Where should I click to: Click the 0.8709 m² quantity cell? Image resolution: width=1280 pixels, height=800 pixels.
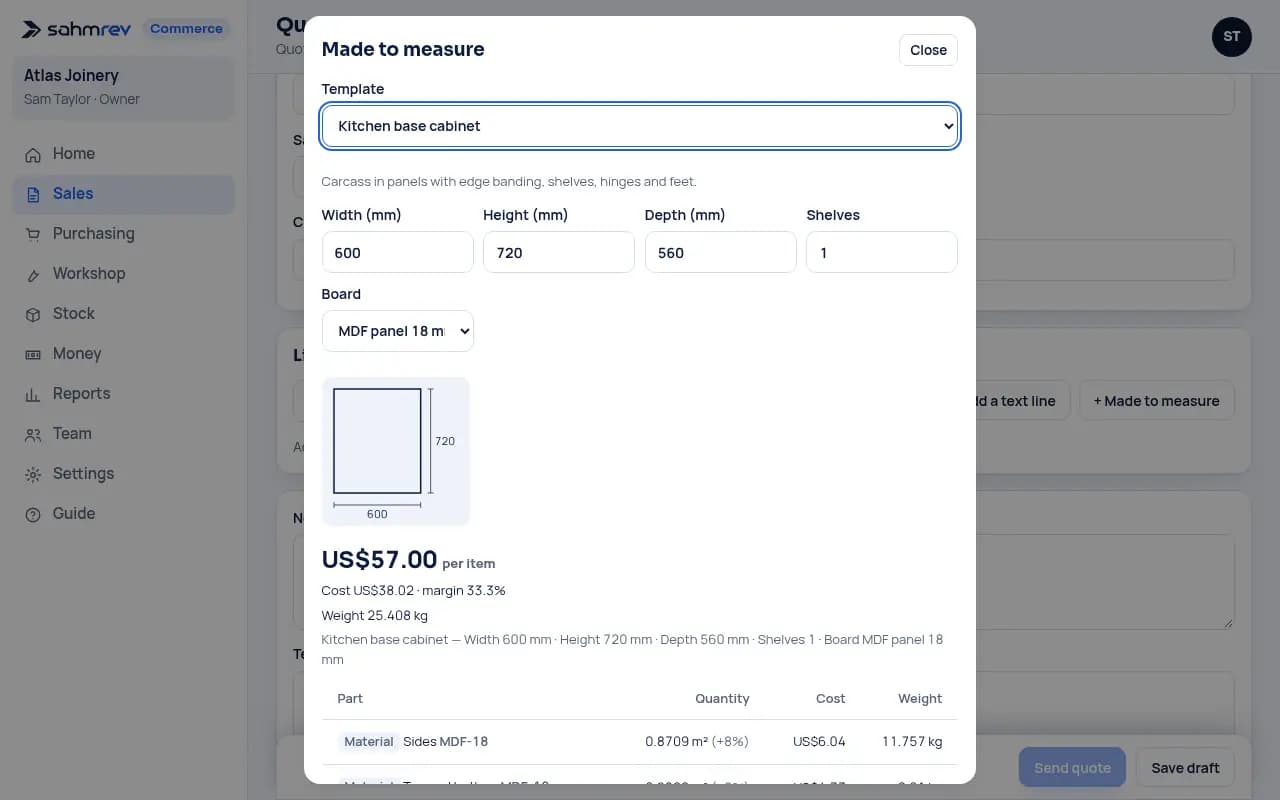[697, 742]
